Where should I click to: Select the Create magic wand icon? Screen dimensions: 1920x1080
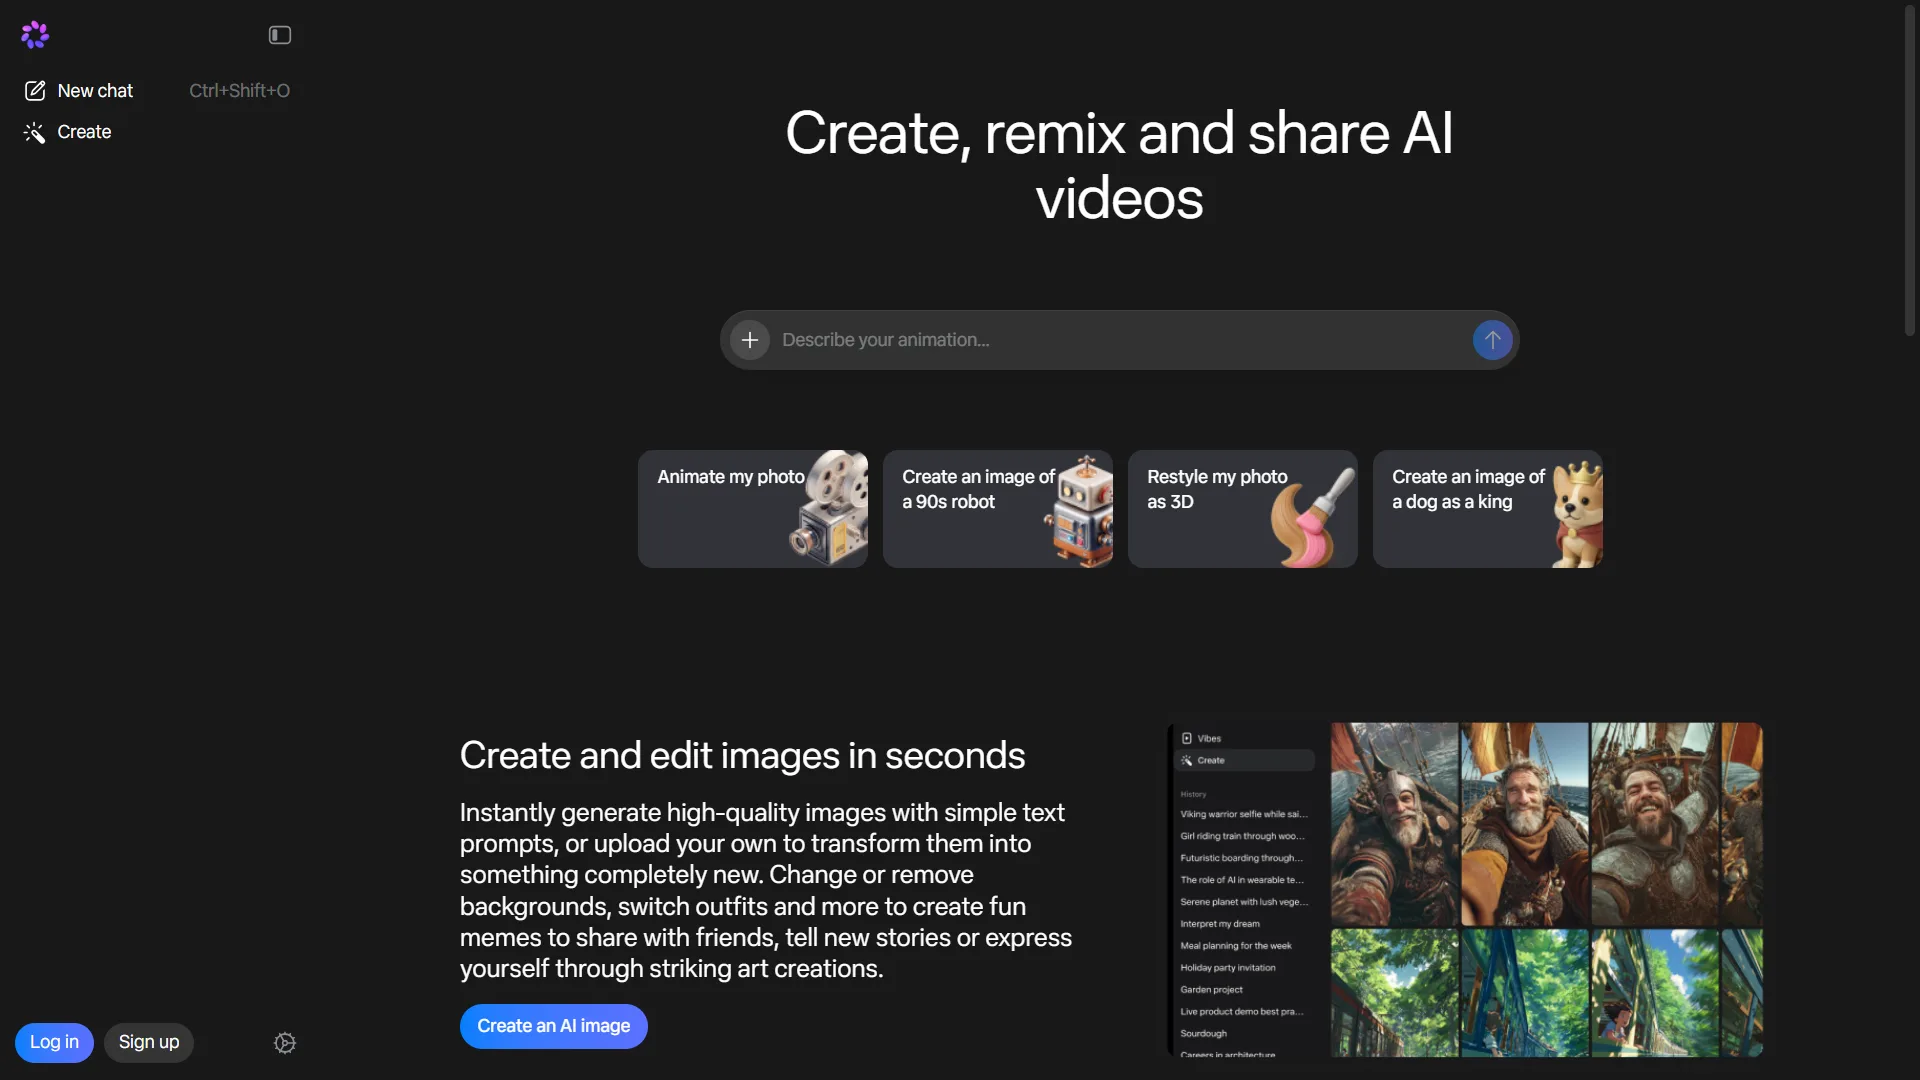(x=34, y=132)
